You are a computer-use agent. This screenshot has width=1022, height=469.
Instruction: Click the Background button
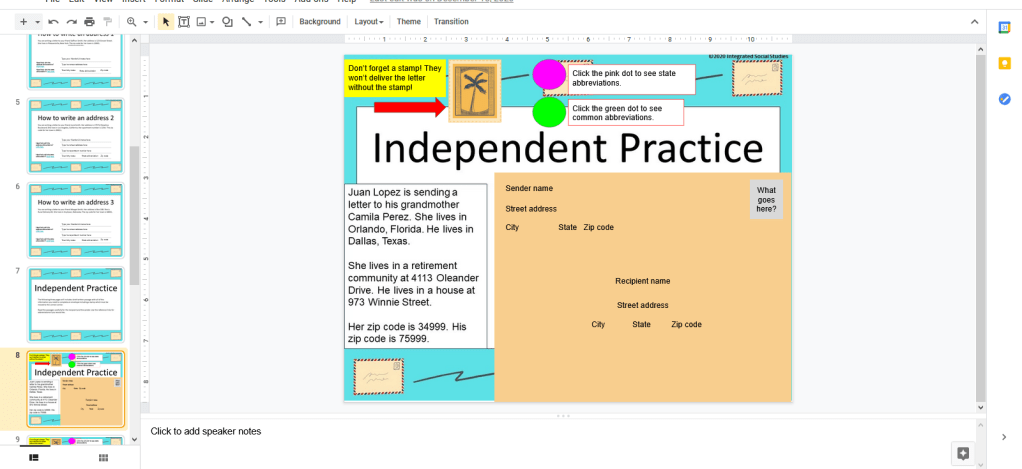point(319,21)
